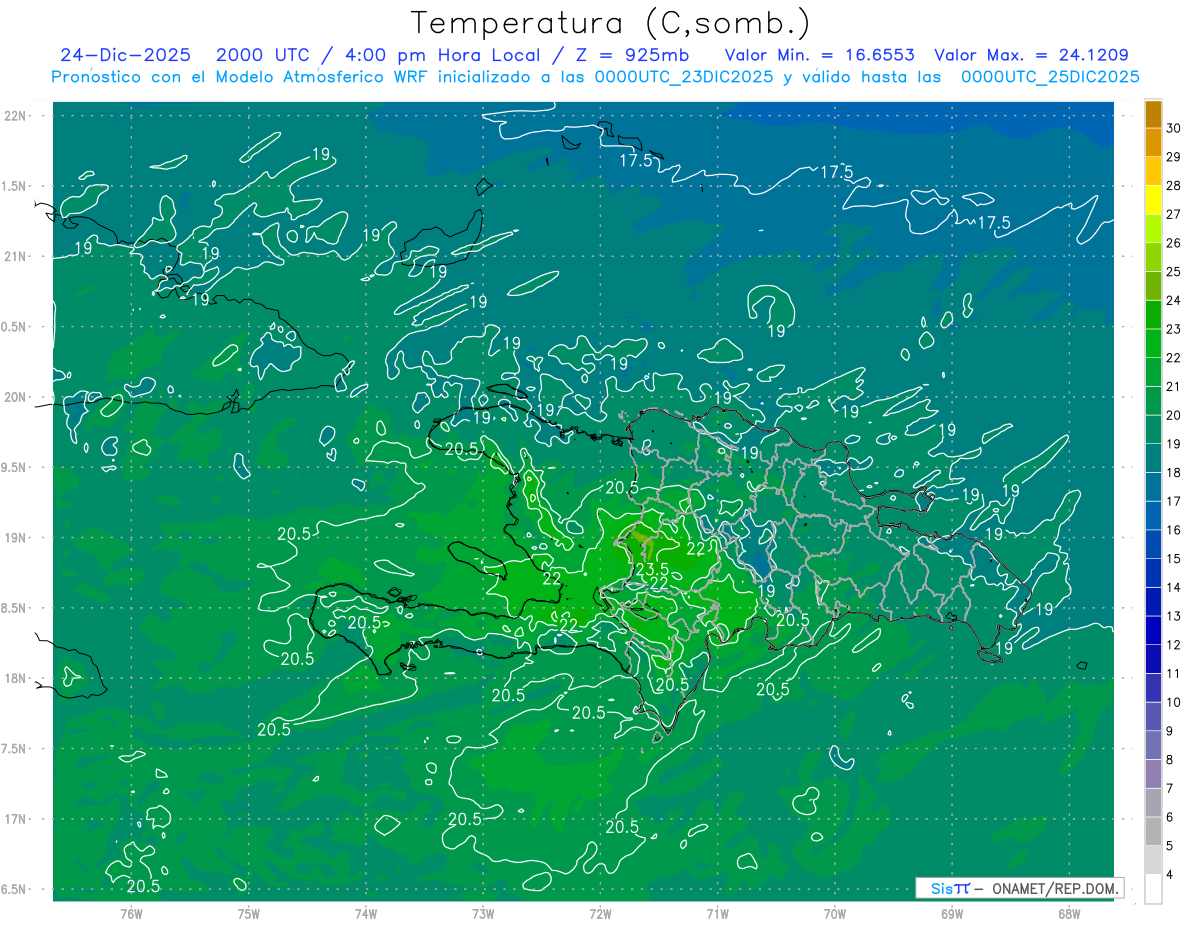Click the Valor Min. = 16.6553 readout
The image size is (1200, 927).
(x=819, y=55)
